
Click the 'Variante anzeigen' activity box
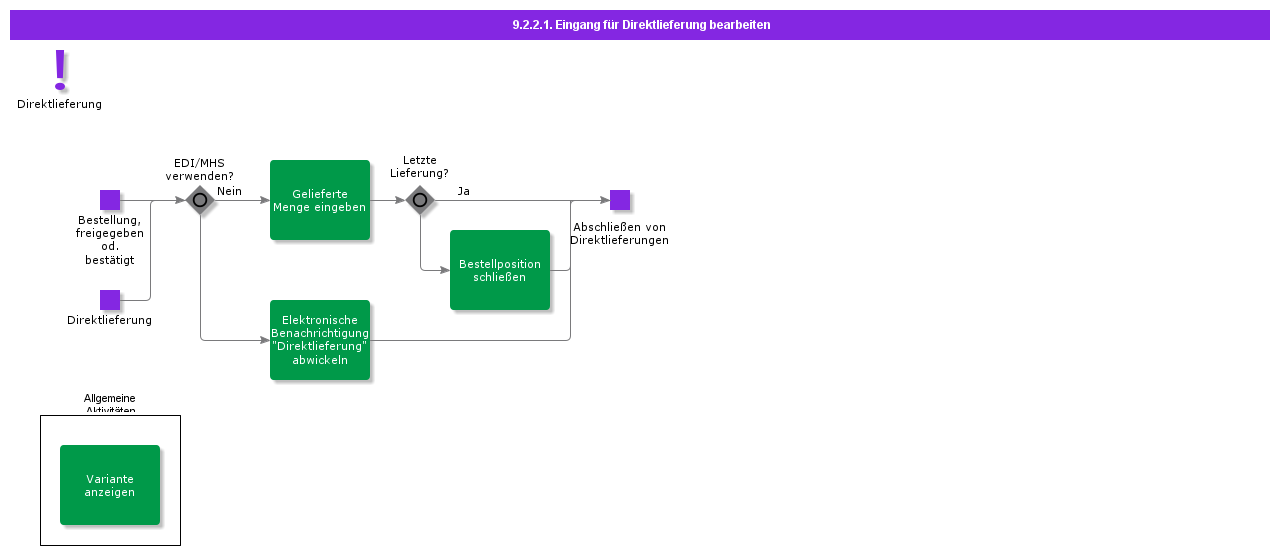pyautogui.click(x=110, y=485)
